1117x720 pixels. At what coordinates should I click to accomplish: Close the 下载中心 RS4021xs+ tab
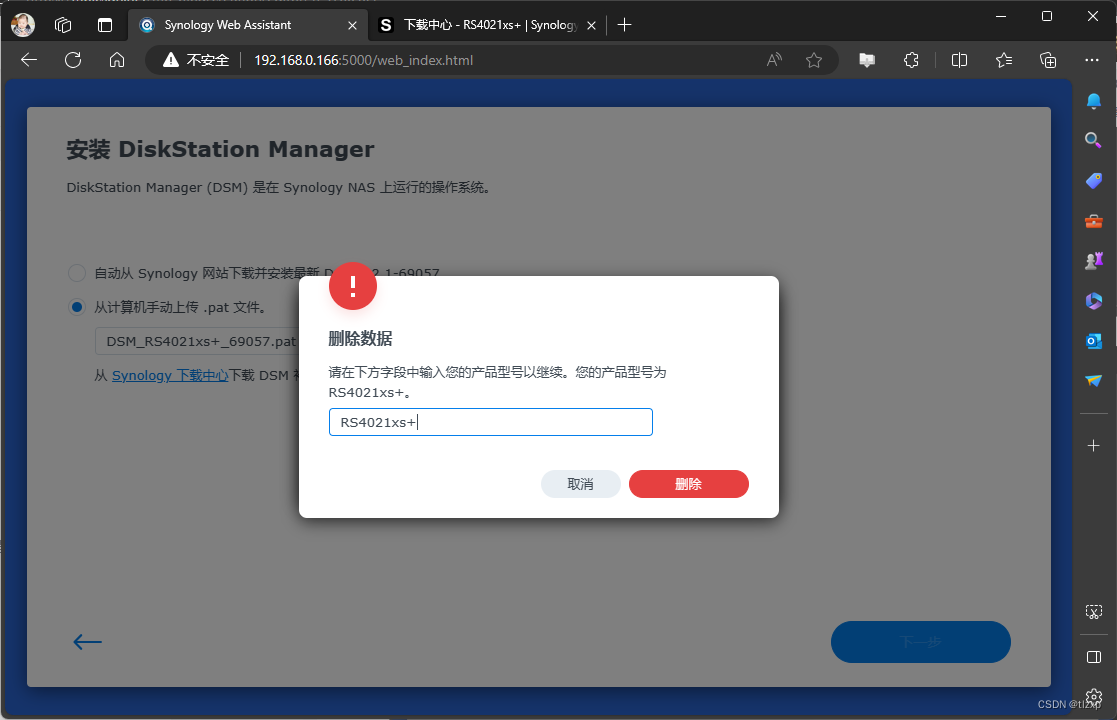click(591, 25)
